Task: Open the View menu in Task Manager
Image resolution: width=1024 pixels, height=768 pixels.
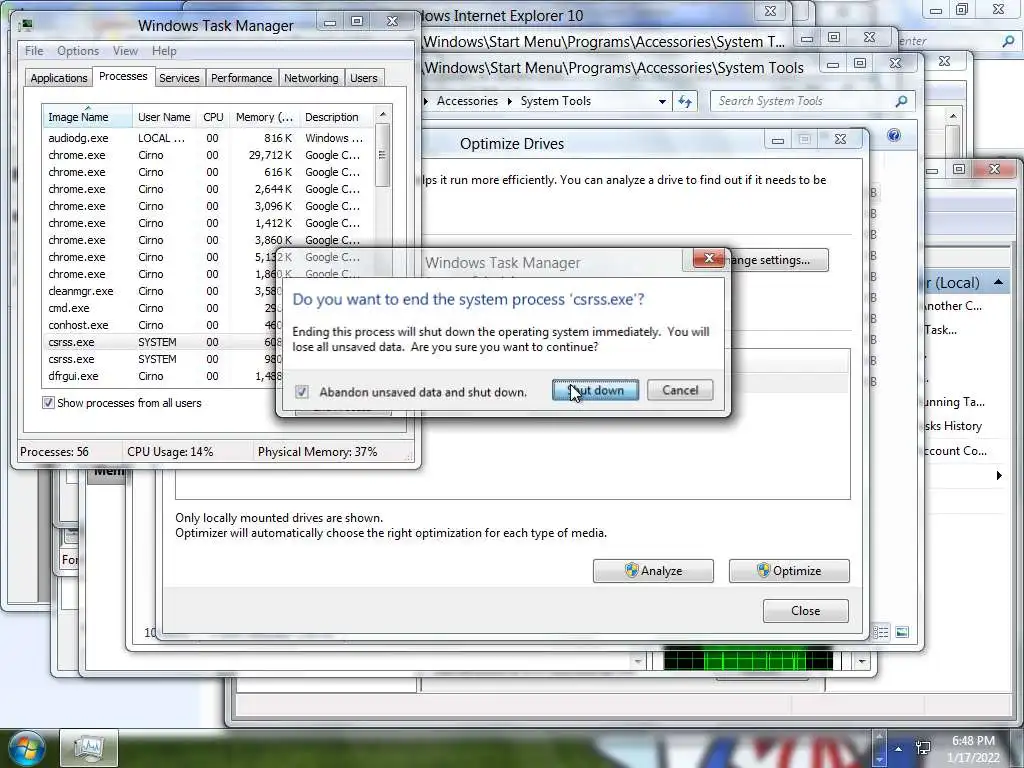Action: (x=125, y=51)
